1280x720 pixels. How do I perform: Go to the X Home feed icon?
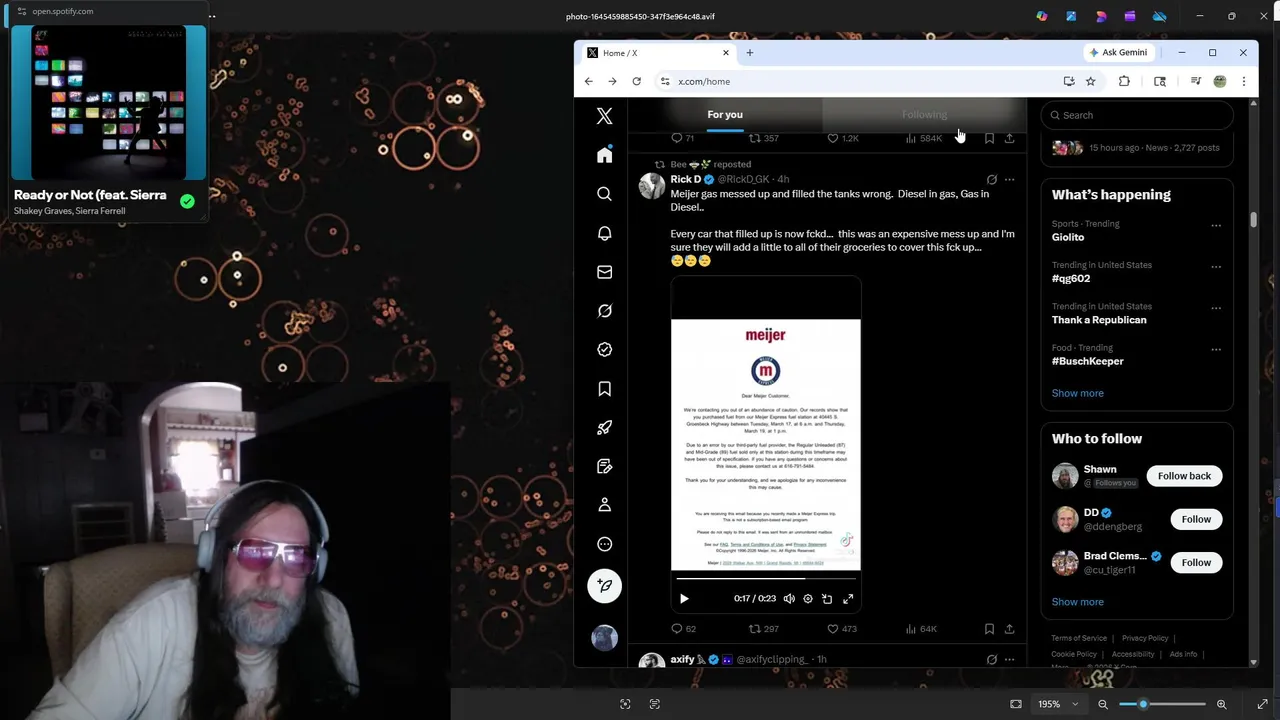pos(604,155)
